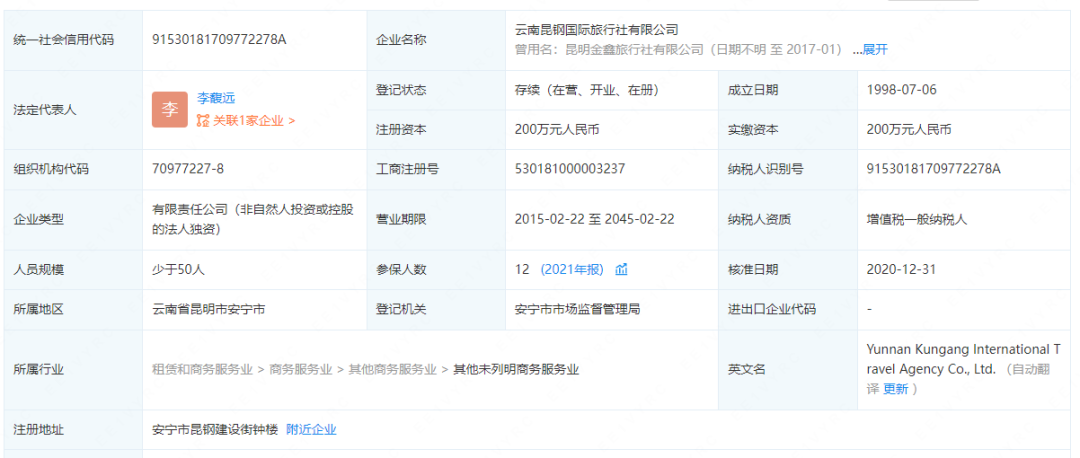Click the unified social credit code value

(x=219, y=39)
